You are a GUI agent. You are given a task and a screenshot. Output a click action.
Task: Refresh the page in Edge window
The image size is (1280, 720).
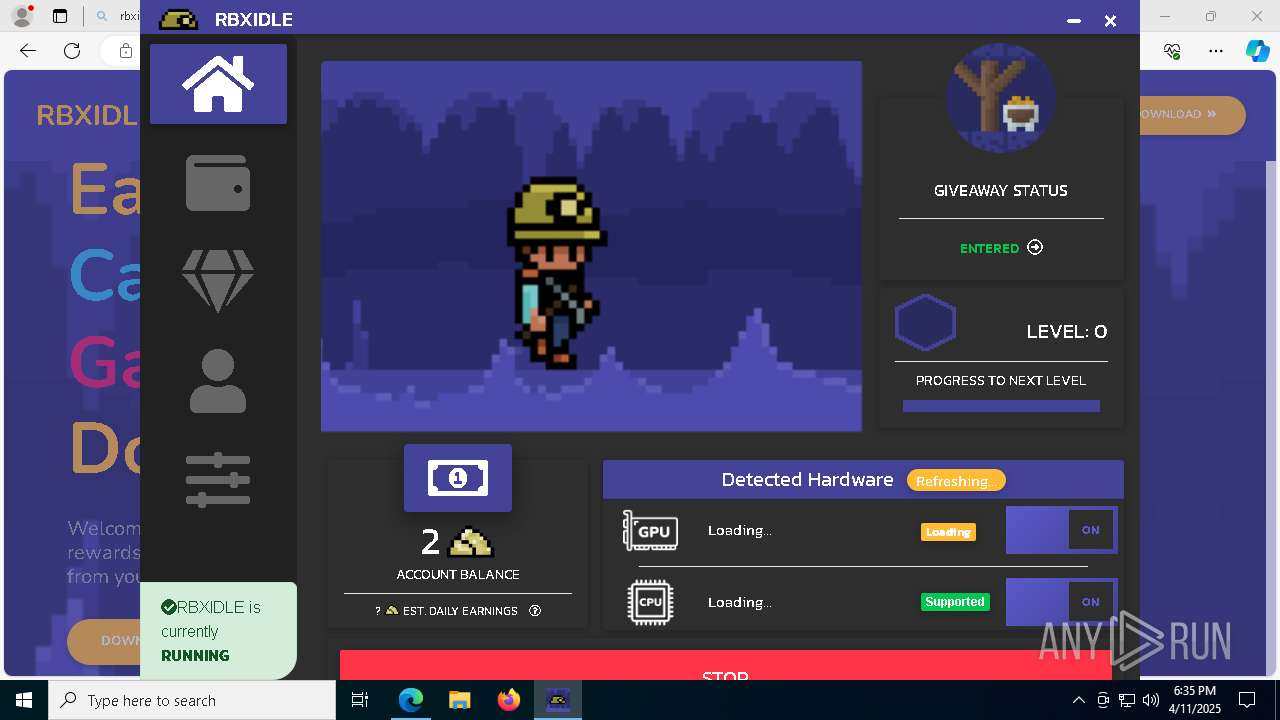point(72,51)
